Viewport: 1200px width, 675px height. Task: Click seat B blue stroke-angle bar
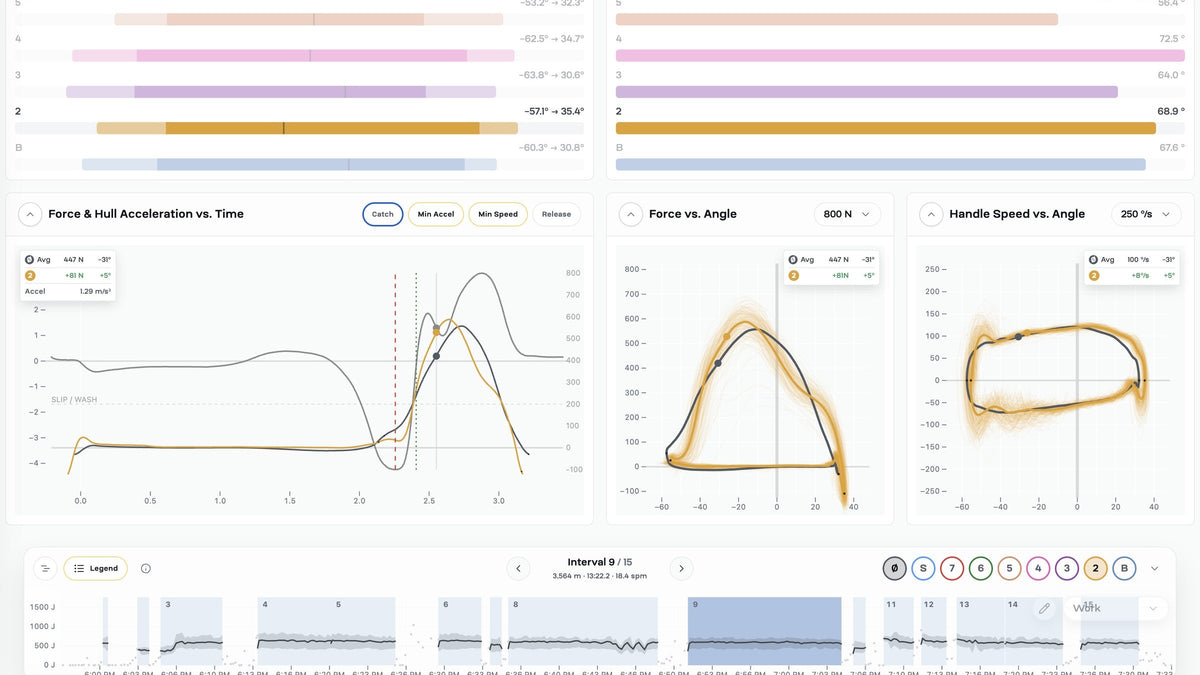289,164
